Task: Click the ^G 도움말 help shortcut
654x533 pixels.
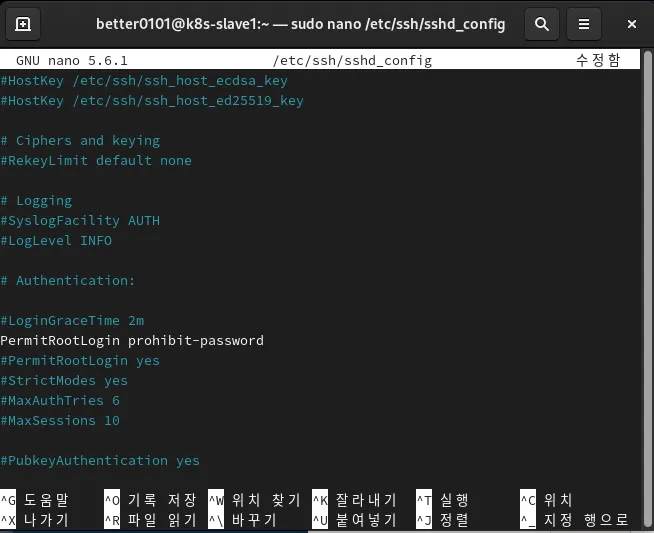Action: coord(34,500)
